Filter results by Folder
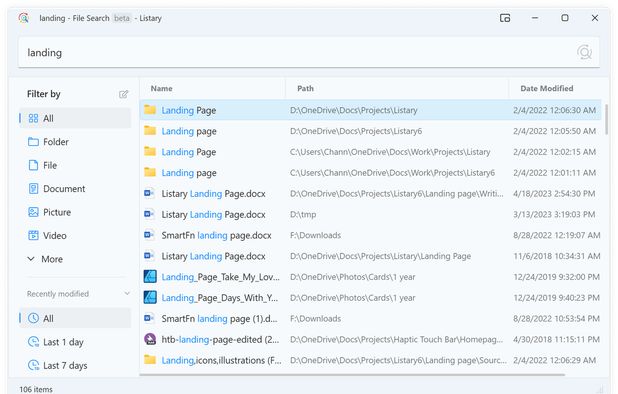Image resolution: width=618 pixels, height=394 pixels. (75, 142)
